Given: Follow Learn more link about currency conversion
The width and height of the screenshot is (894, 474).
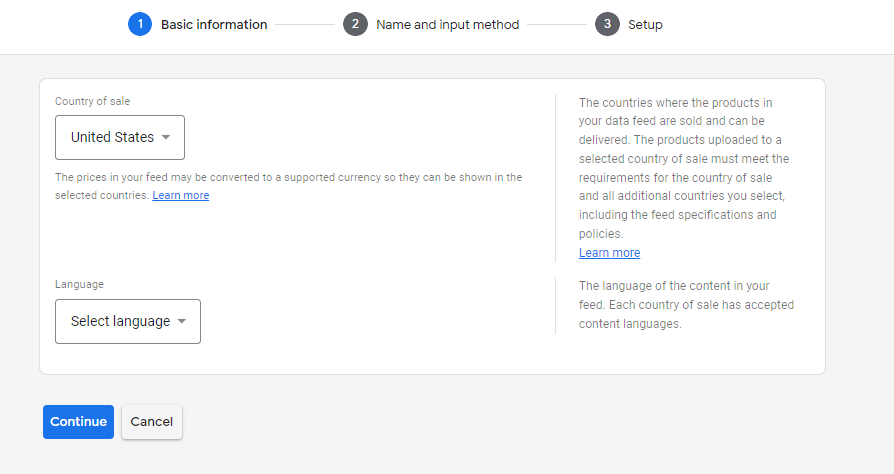Looking at the screenshot, I should 181,195.
